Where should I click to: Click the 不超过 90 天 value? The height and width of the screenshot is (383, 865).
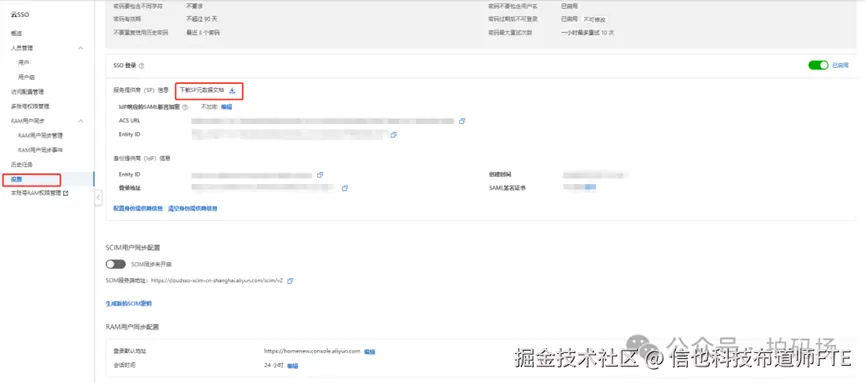tap(203, 19)
